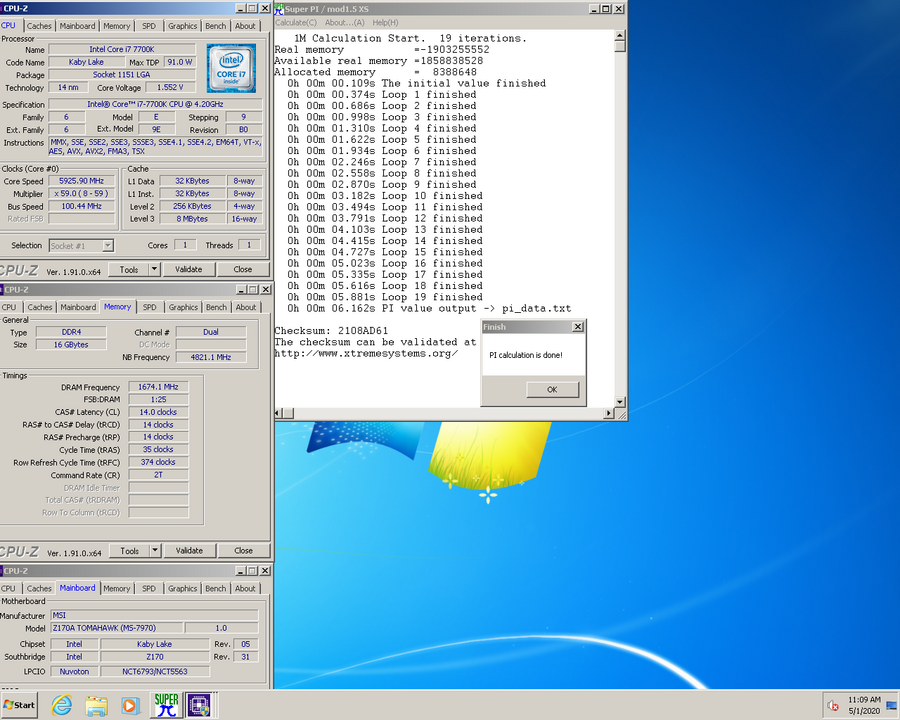Select Memory tab in bottom CPU-Z window

pos(117,589)
